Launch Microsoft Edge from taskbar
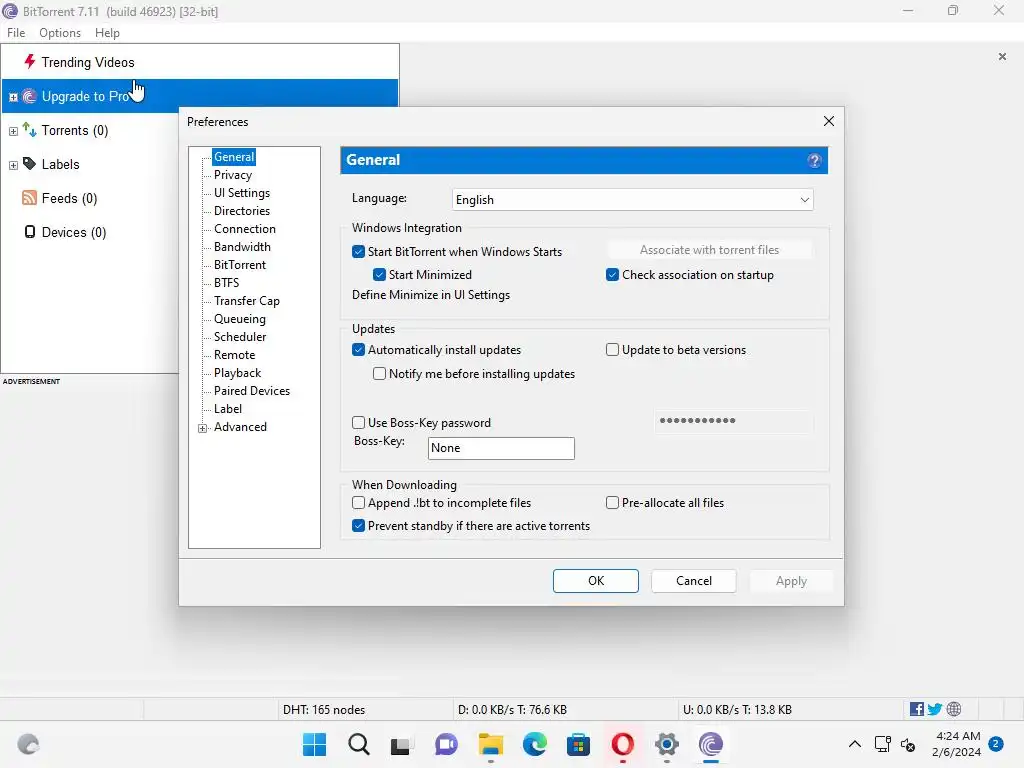Viewport: 1024px width, 768px height. pos(534,744)
